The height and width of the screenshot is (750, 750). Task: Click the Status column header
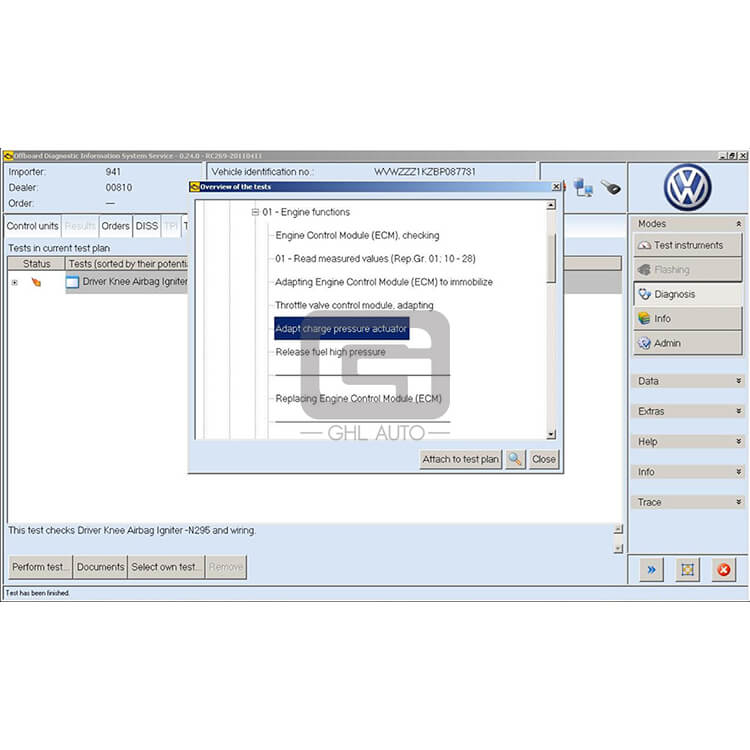click(x=36, y=264)
